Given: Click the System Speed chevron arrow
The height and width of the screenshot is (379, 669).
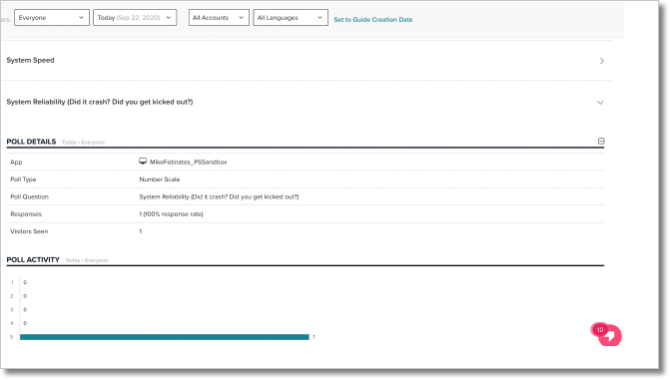Looking at the screenshot, I should [x=602, y=61].
